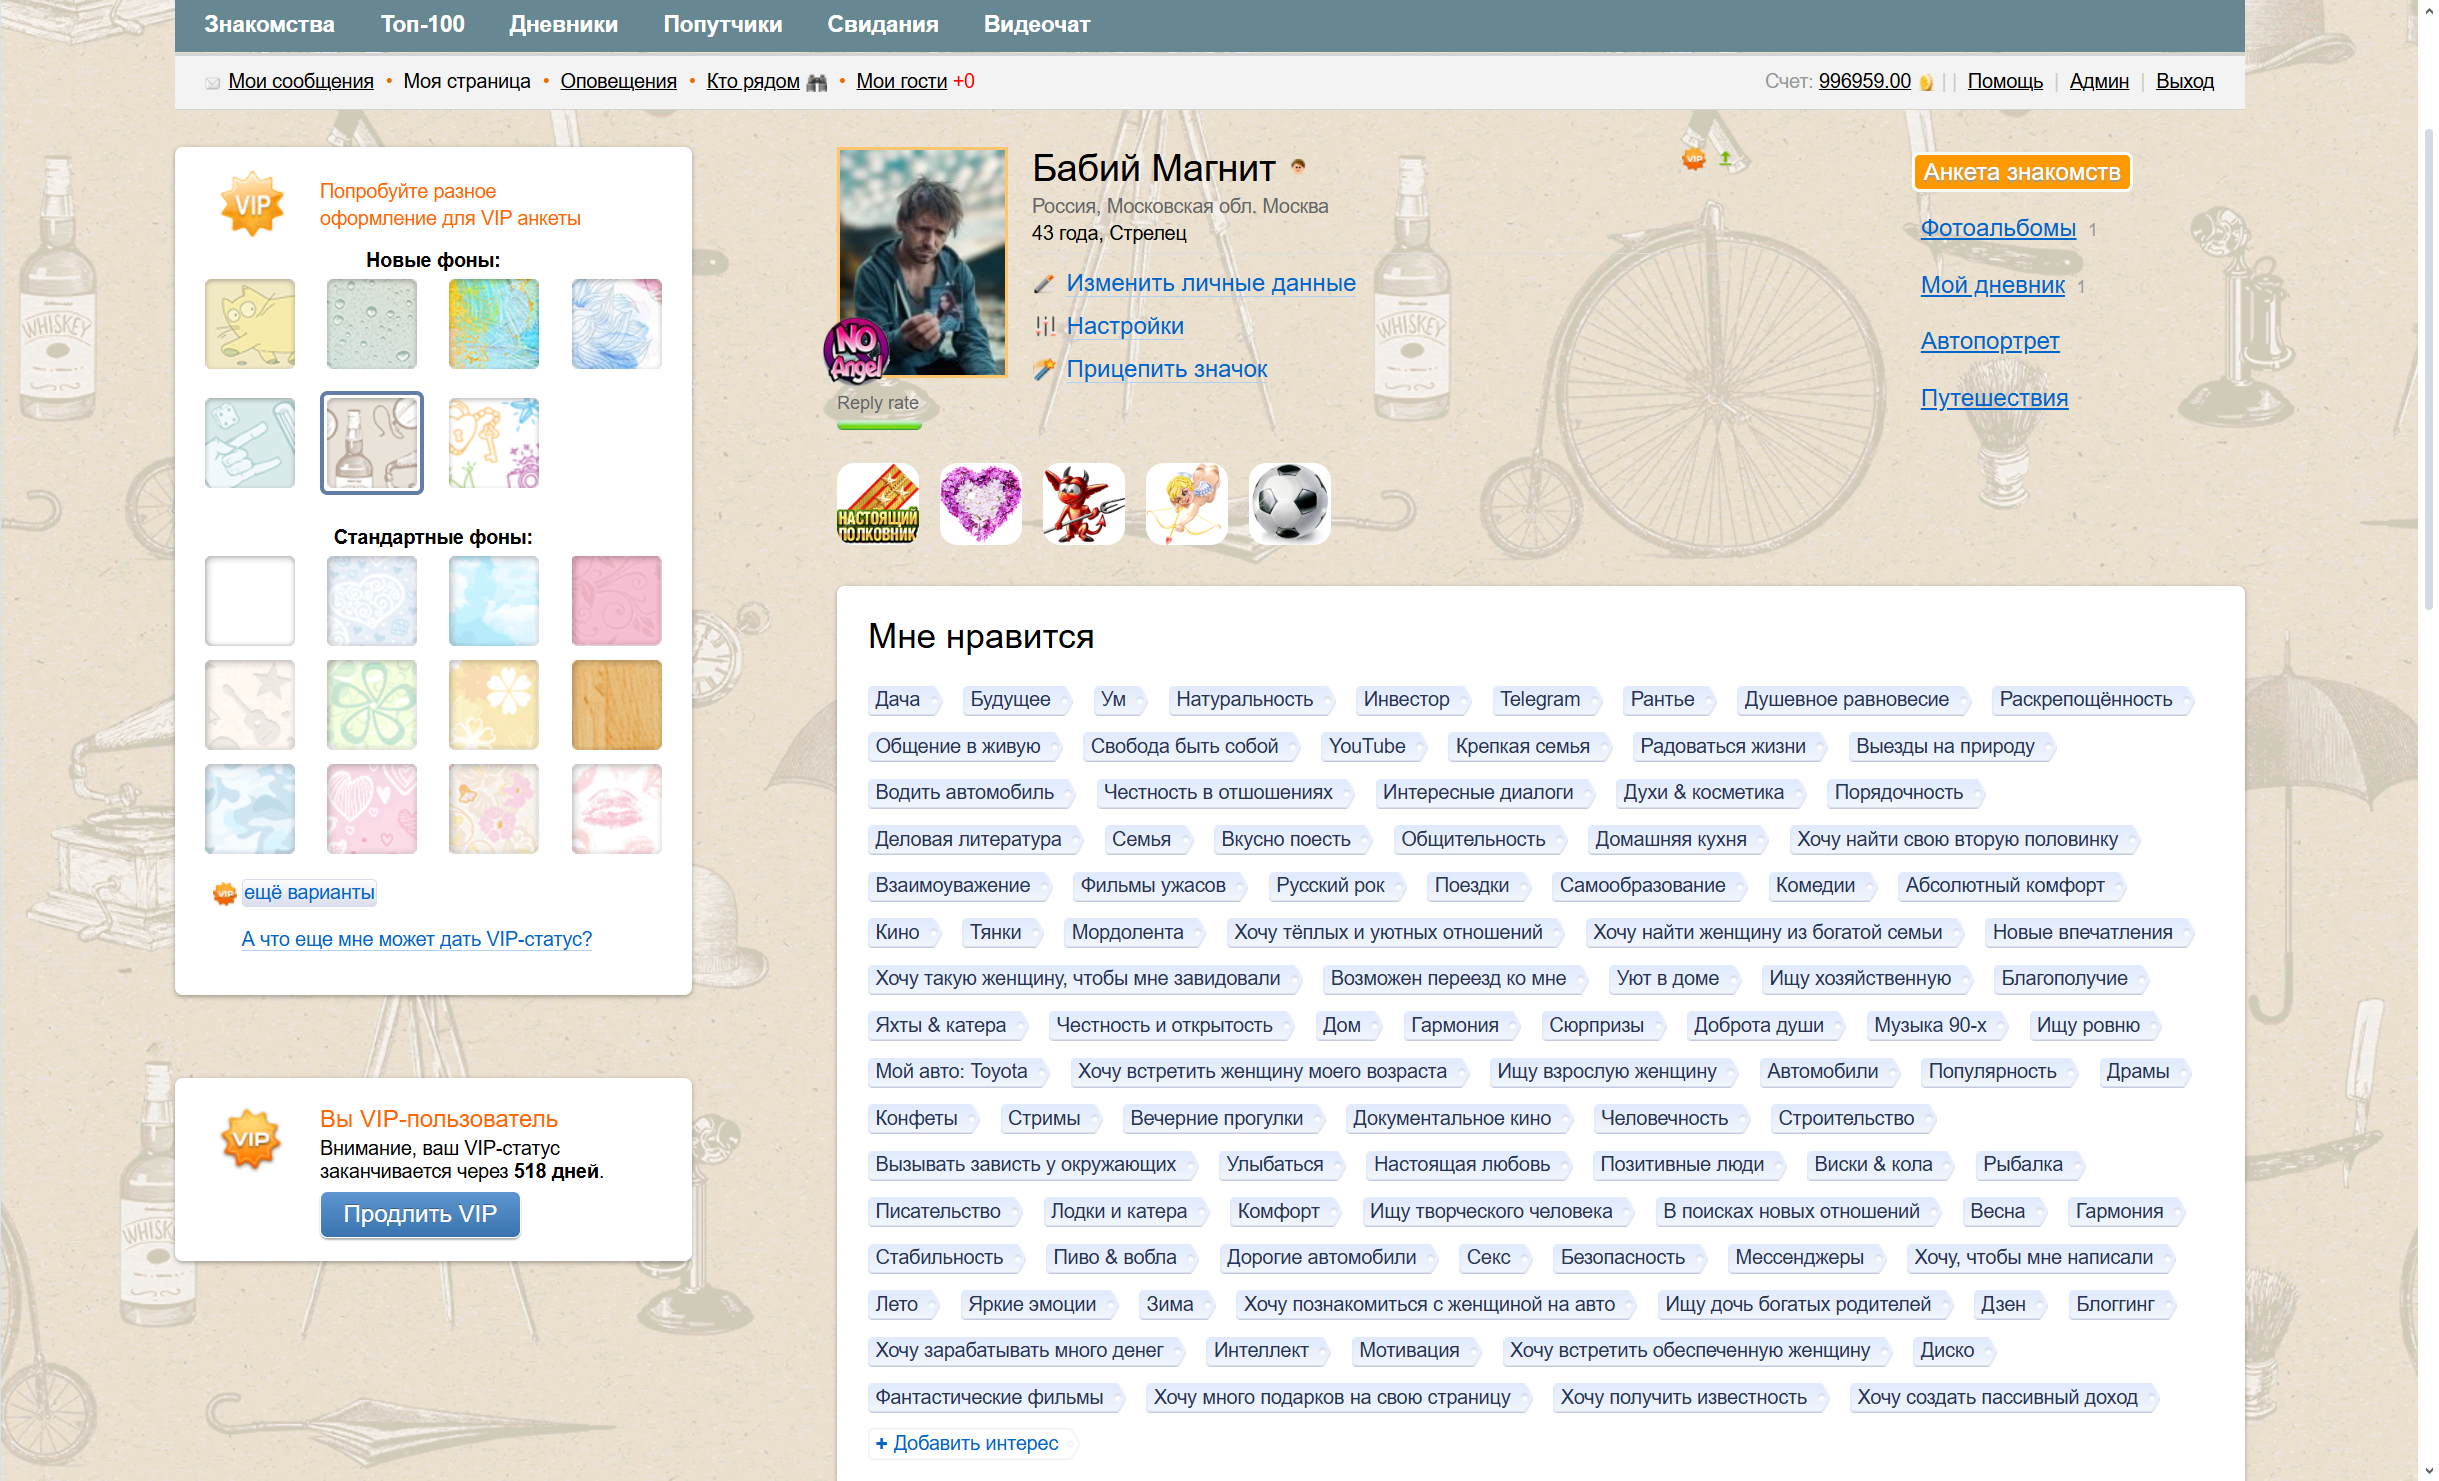Select the yellow cat background
Screen dimensions: 2439x1481
point(250,324)
